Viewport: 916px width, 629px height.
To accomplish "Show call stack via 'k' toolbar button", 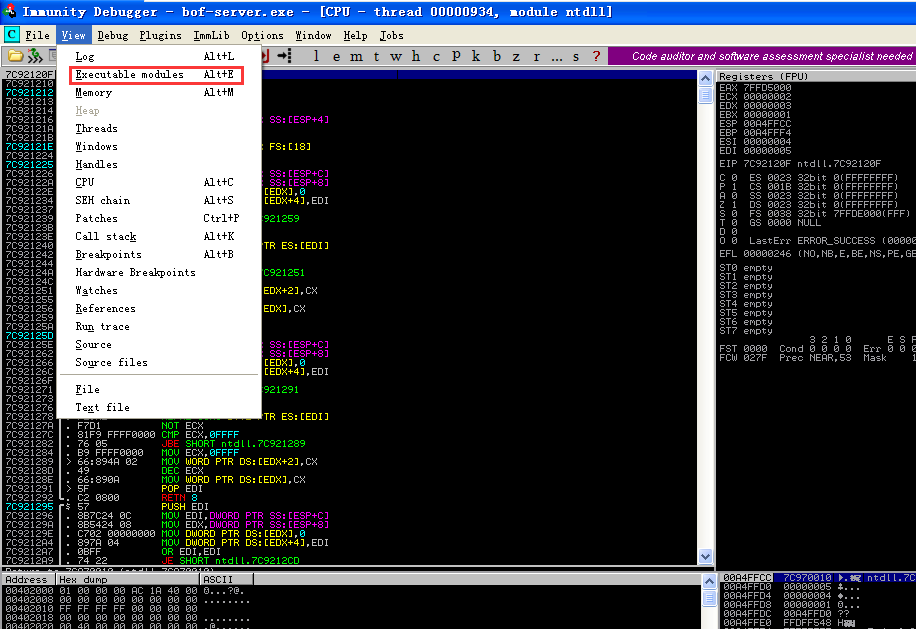I will point(476,56).
